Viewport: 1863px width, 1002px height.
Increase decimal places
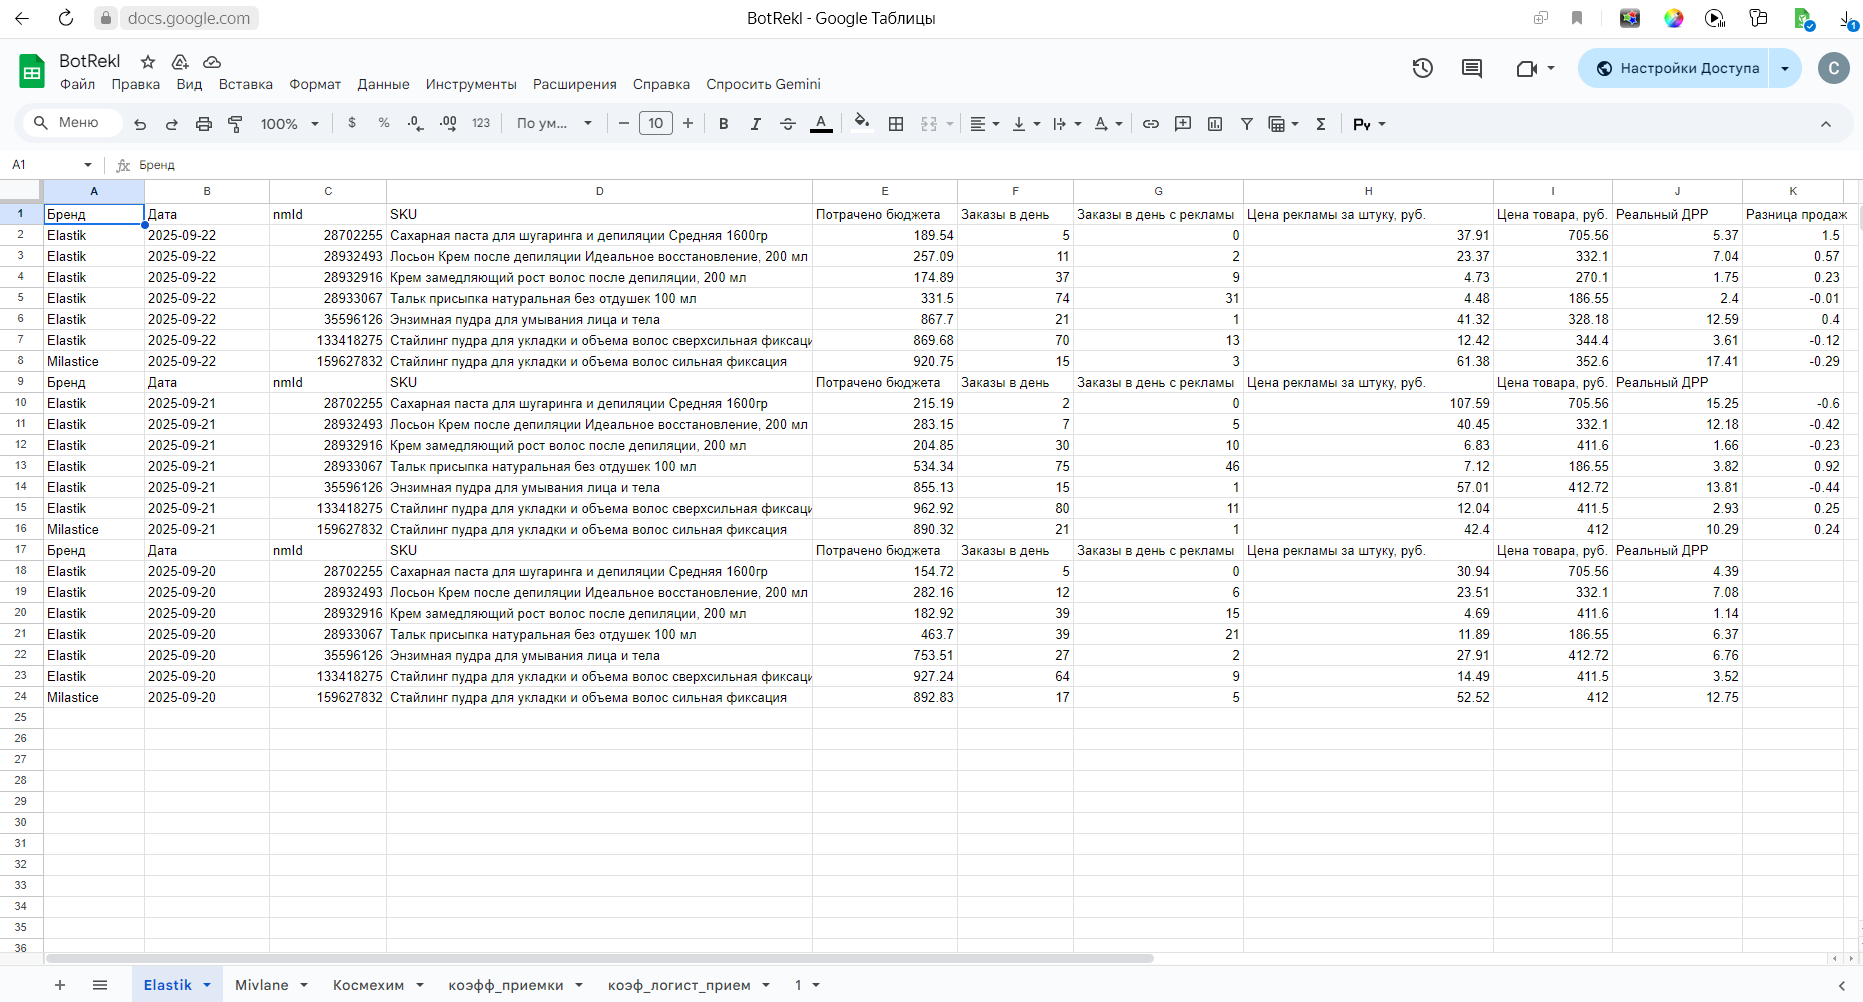[x=448, y=123]
